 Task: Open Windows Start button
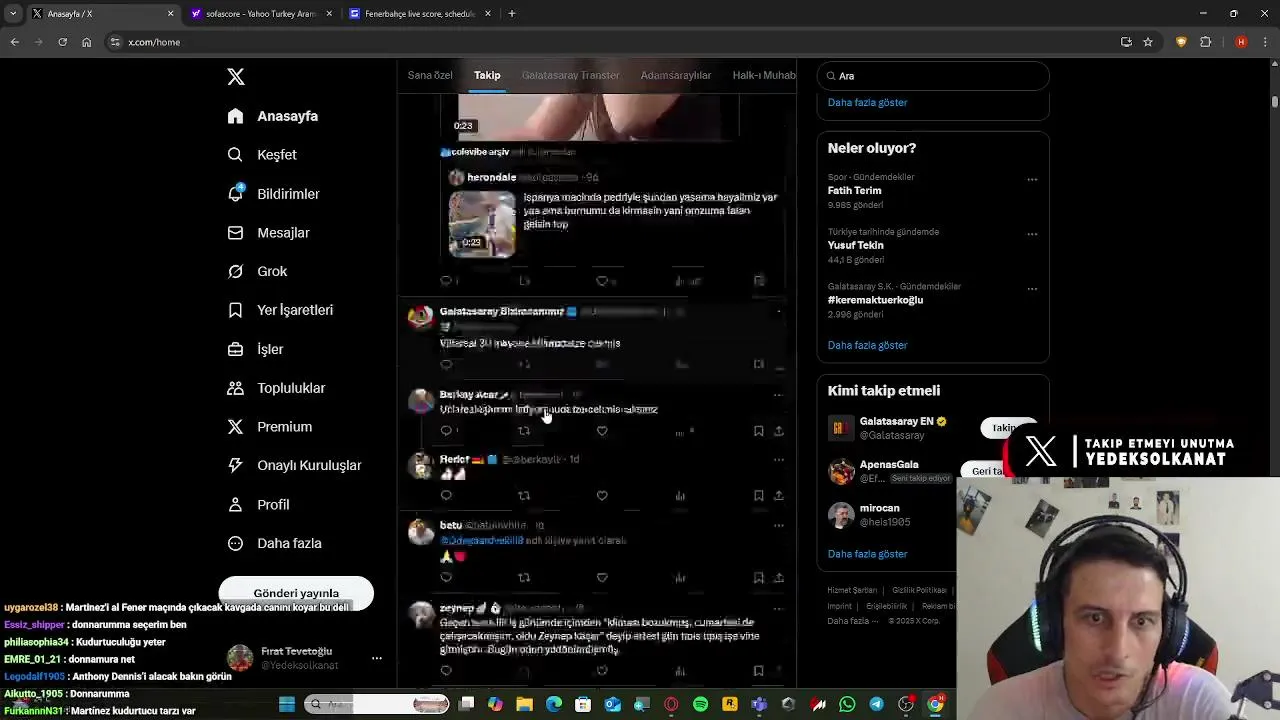(287, 705)
